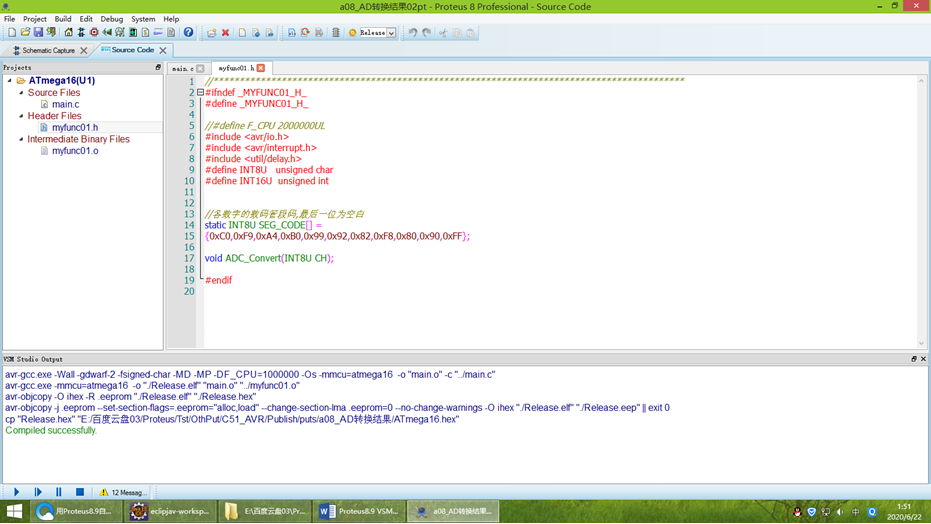Close the Source Code module tab
This screenshot has width=931, height=524.
click(163, 50)
